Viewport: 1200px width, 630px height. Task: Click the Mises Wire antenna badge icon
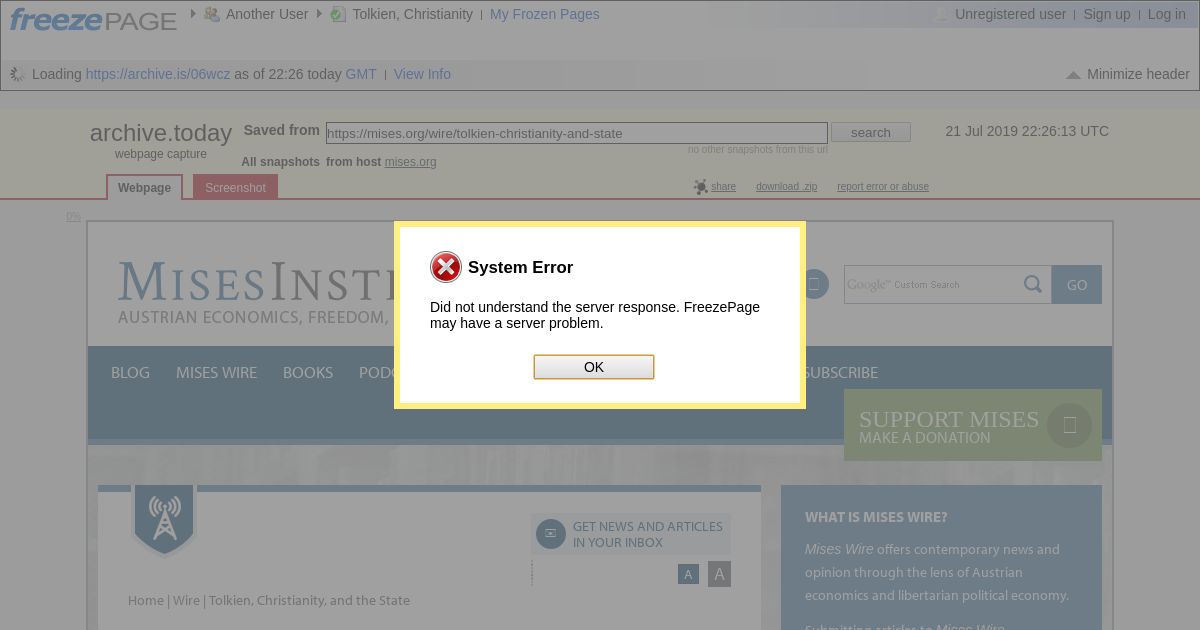coord(164,519)
